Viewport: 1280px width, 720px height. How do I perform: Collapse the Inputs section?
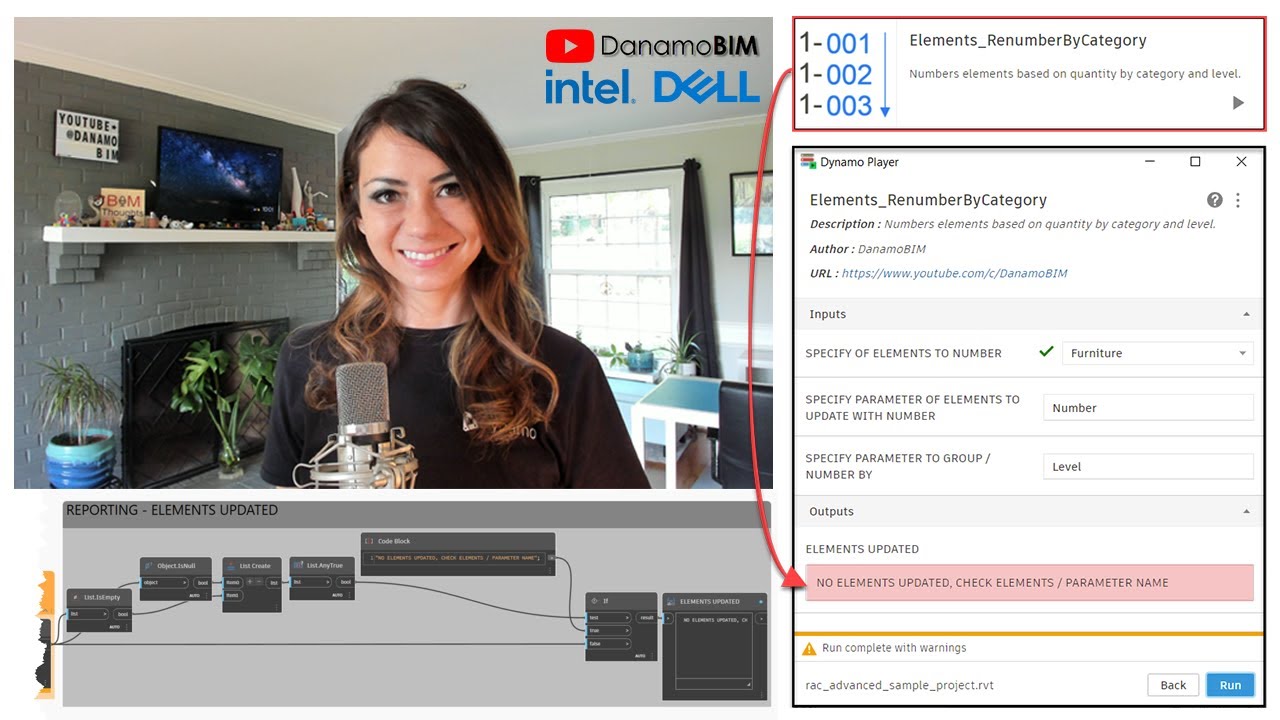1246,314
